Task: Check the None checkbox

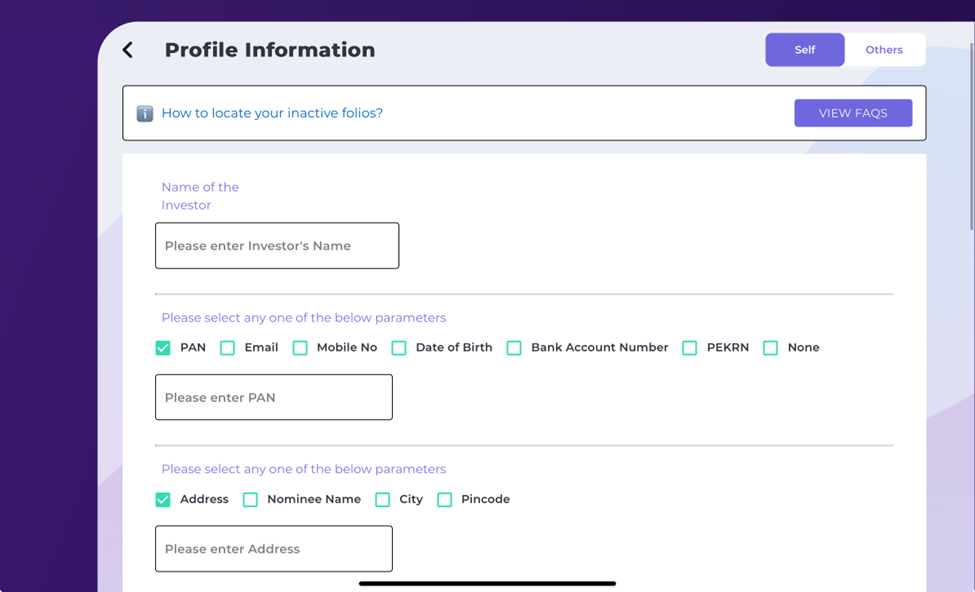Action: (x=770, y=348)
